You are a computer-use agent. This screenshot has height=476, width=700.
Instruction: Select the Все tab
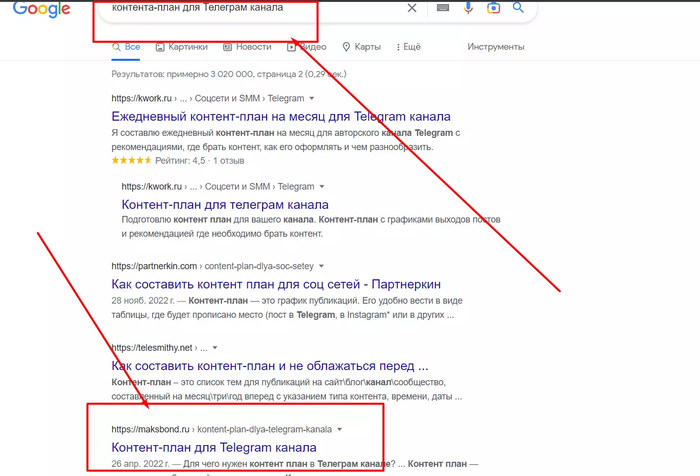pyautogui.click(x=126, y=47)
